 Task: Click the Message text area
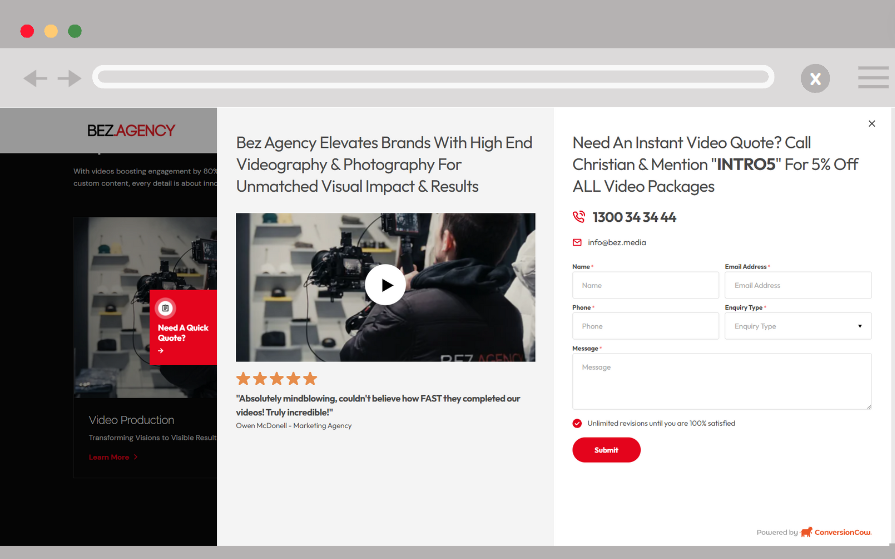[722, 381]
